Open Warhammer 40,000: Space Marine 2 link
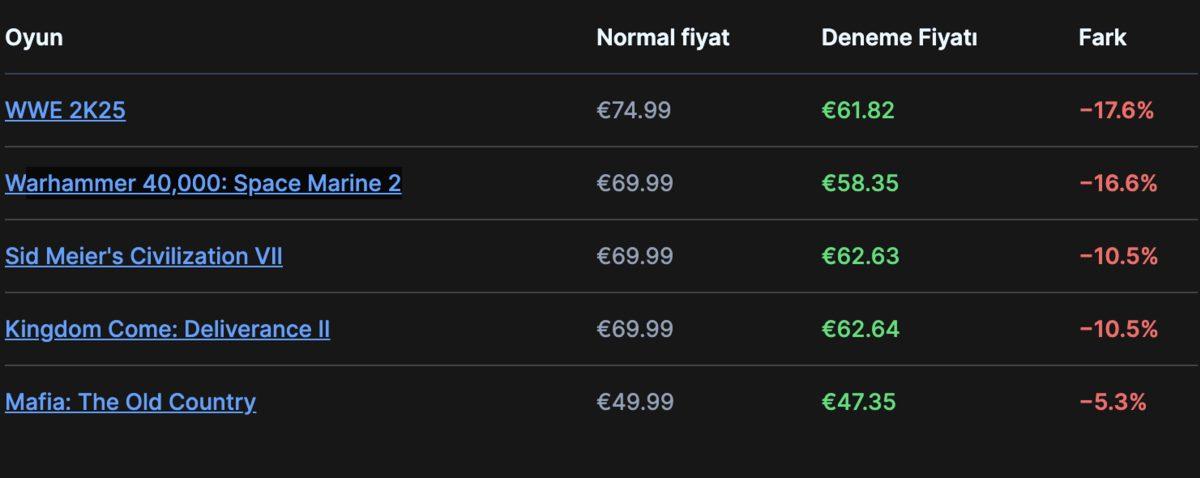 tap(203, 183)
